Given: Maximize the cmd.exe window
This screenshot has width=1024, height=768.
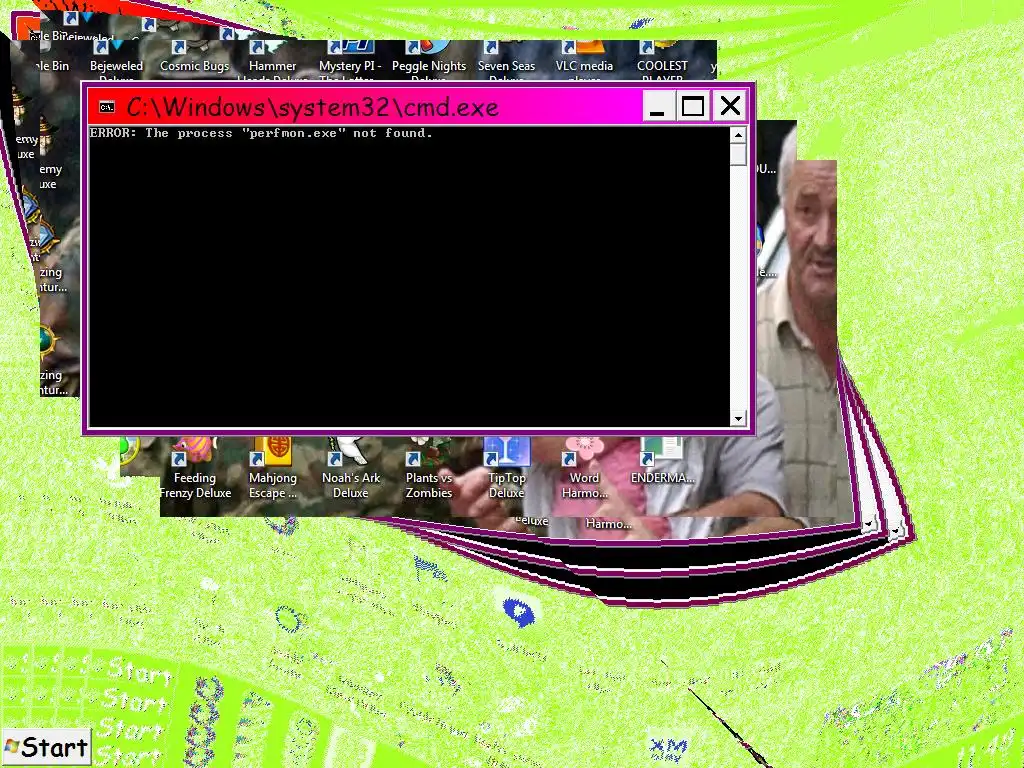Looking at the screenshot, I should click(693, 106).
